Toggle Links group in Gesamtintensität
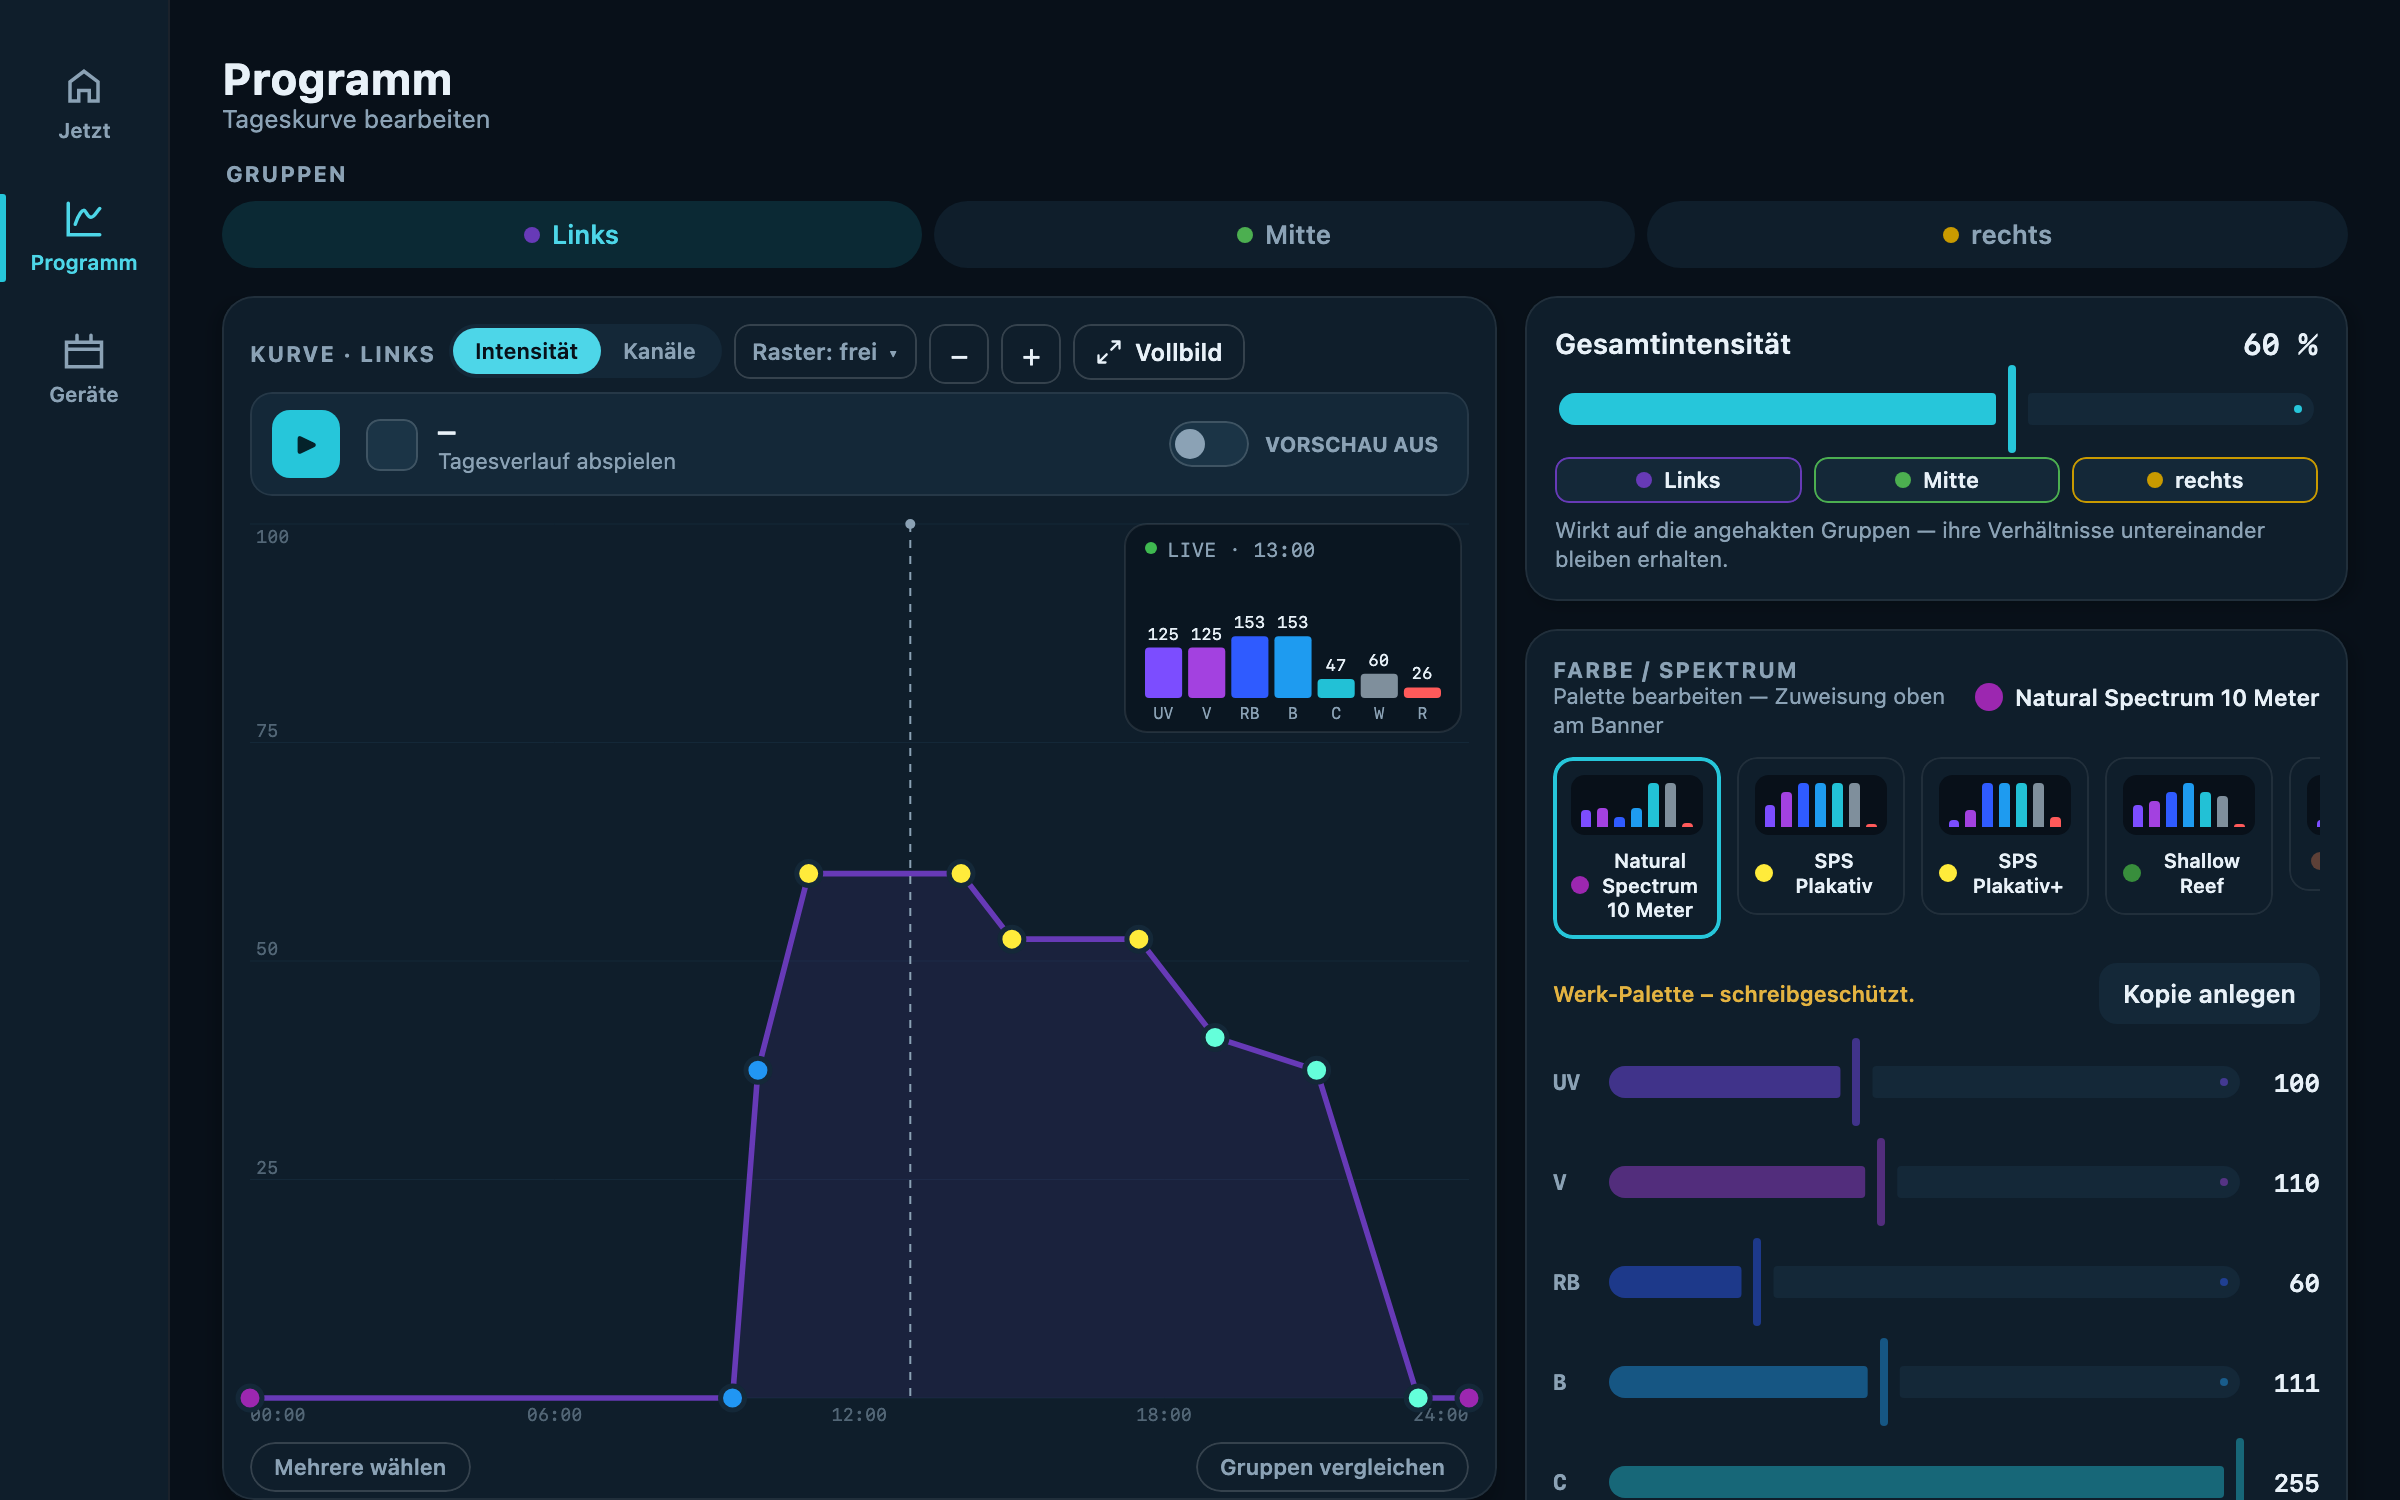Screen dimensions: 2400x1500 click(x=1678, y=481)
